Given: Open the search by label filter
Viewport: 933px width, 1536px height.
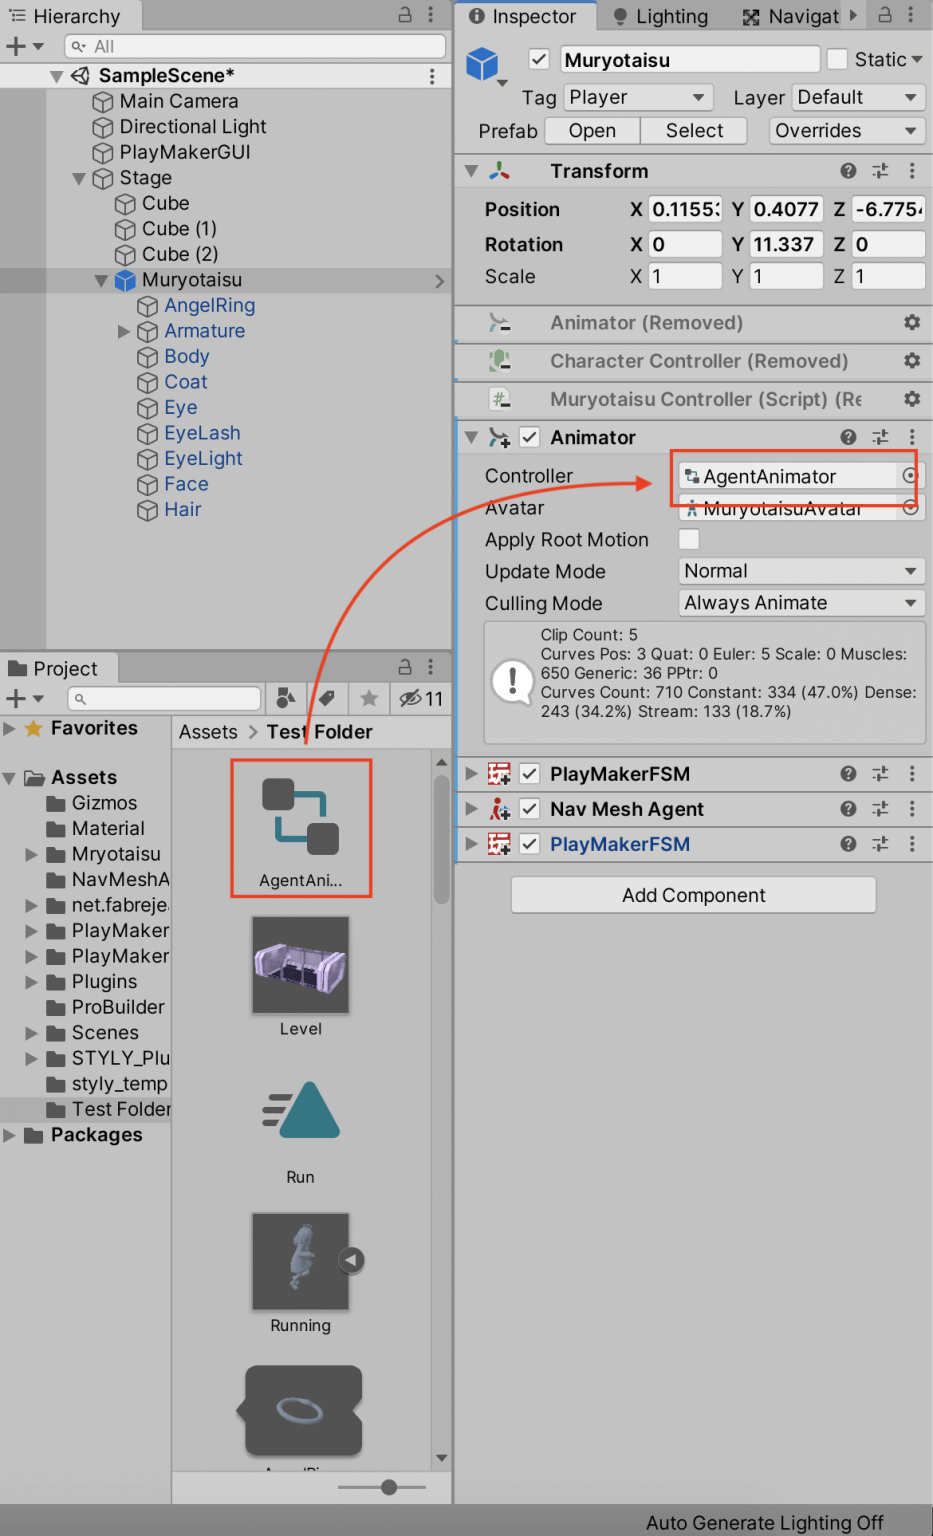Looking at the screenshot, I should 327,698.
